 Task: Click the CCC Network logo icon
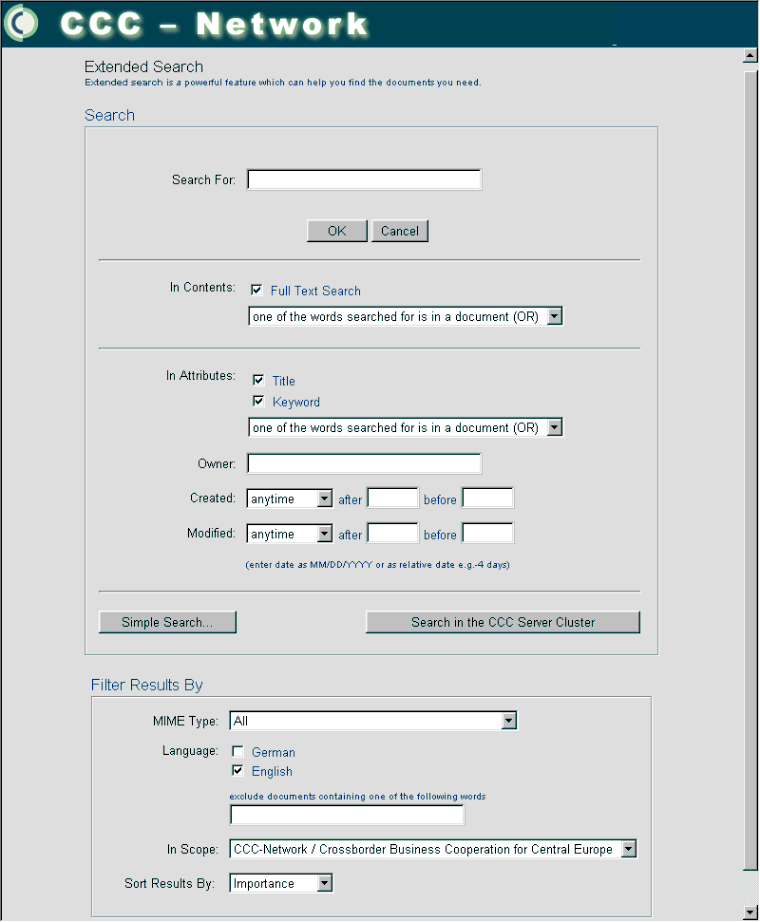[22, 23]
